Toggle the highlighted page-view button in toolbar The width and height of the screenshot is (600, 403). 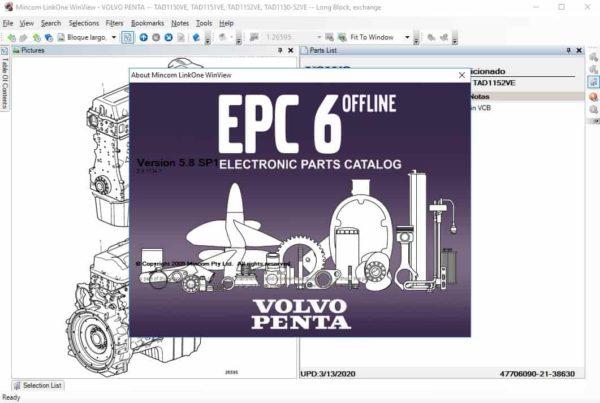(127, 37)
